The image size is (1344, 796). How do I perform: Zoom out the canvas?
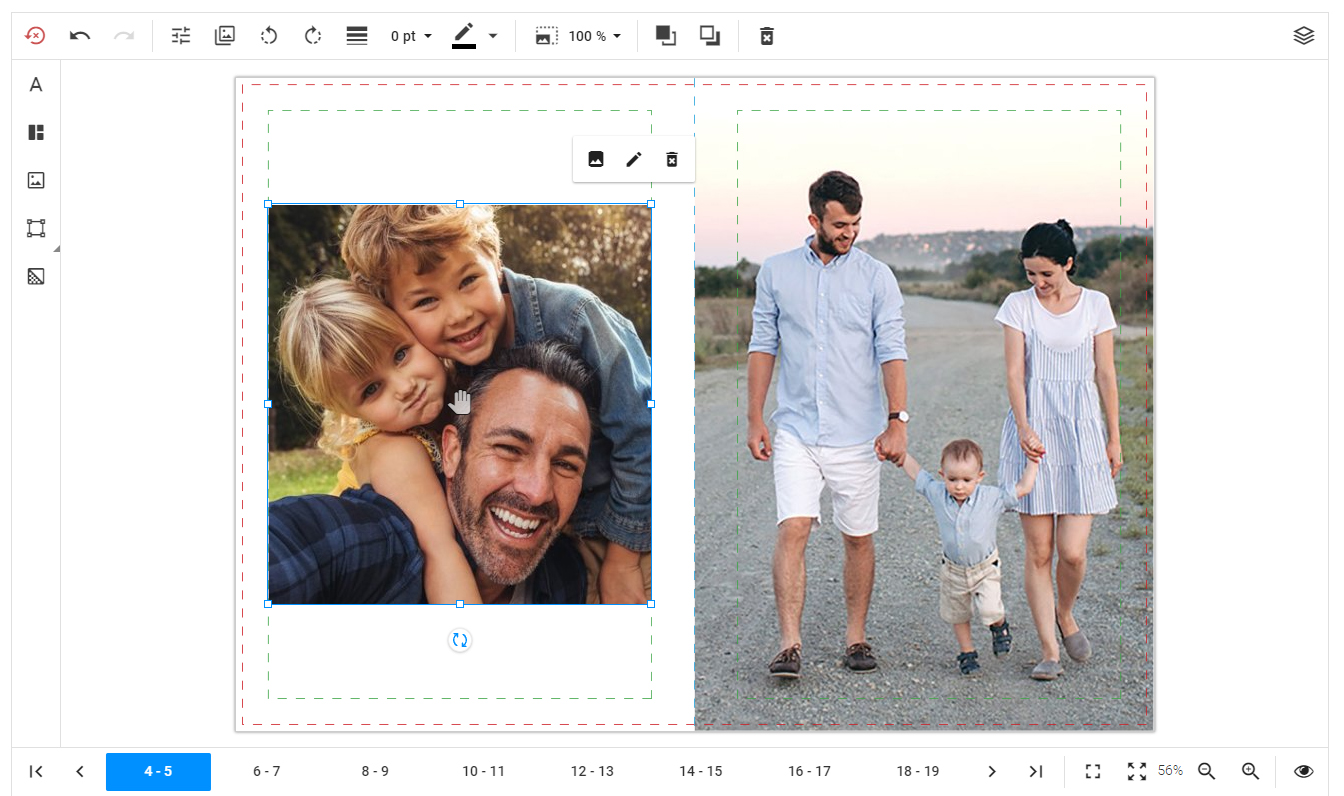point(1207,771)
